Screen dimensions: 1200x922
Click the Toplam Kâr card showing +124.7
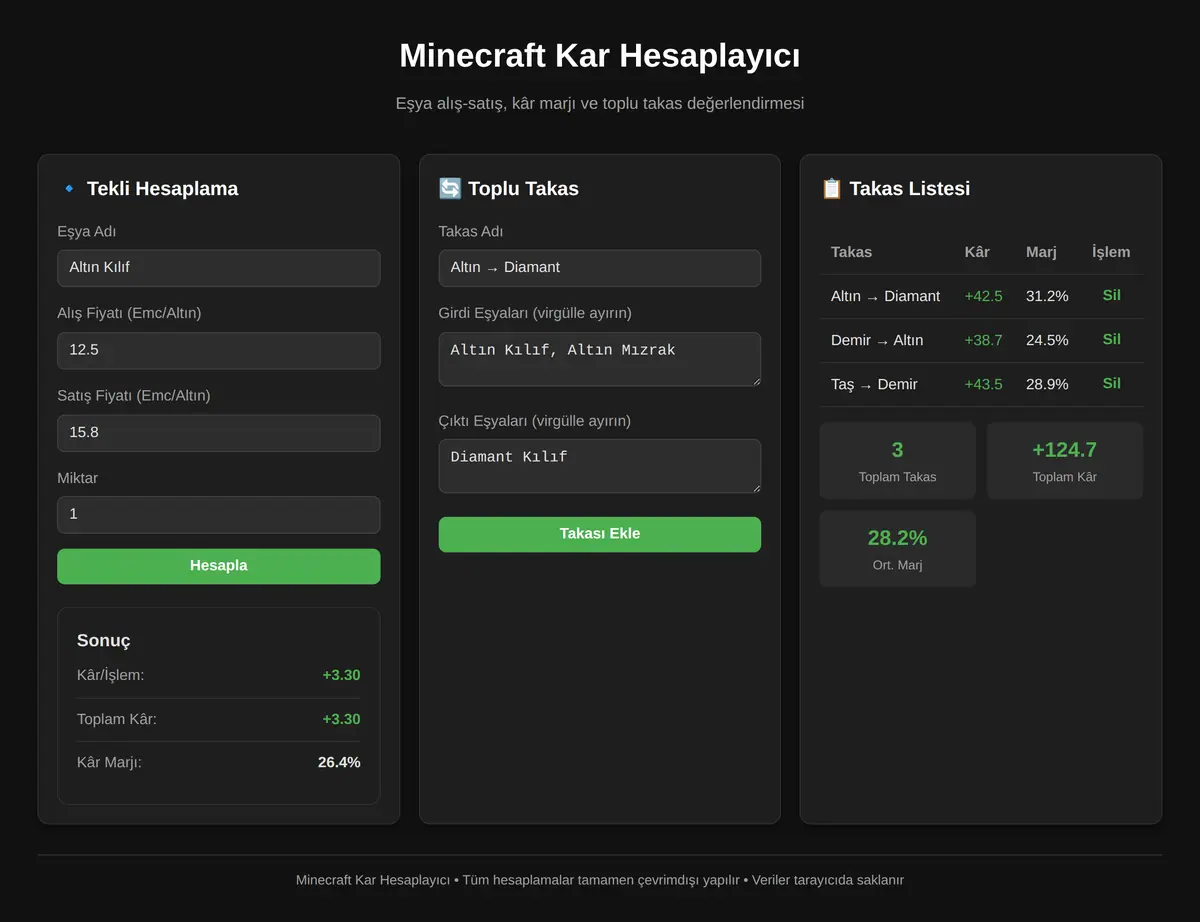(1064, 460)
